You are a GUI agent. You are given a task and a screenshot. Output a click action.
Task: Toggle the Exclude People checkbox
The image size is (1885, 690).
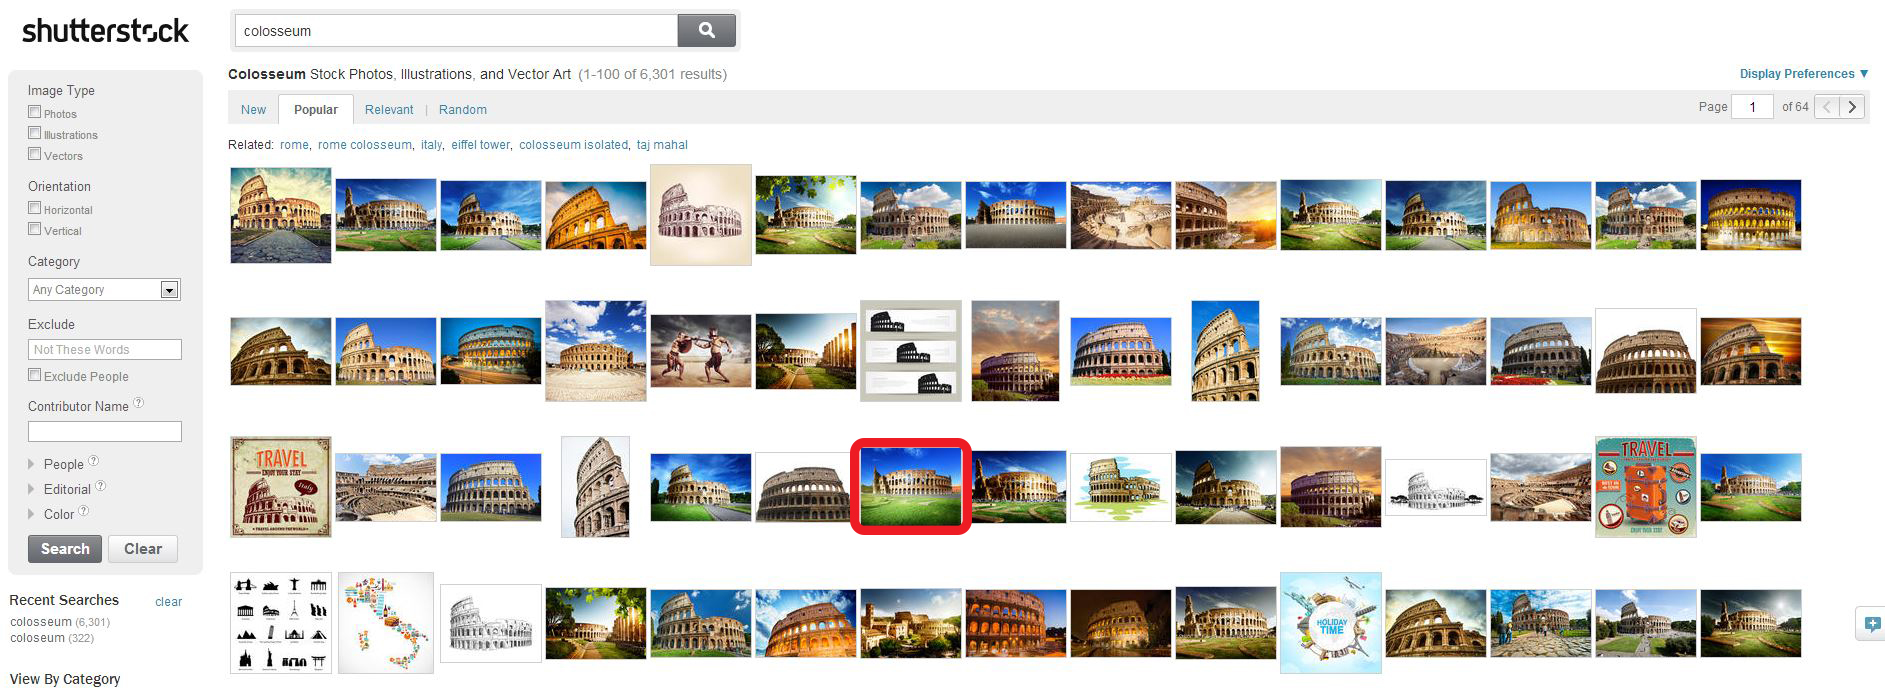pos(35,375)
